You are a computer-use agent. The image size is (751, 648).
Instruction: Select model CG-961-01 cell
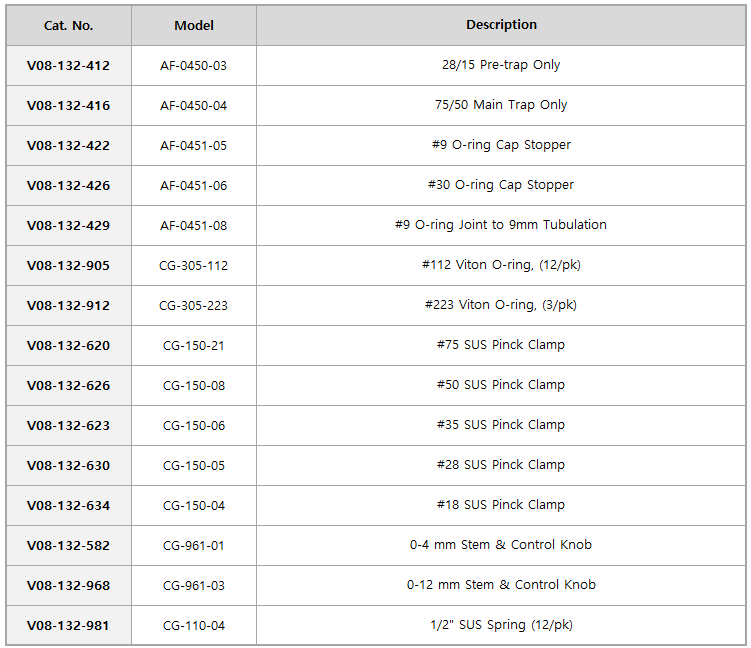click(193, 546)
